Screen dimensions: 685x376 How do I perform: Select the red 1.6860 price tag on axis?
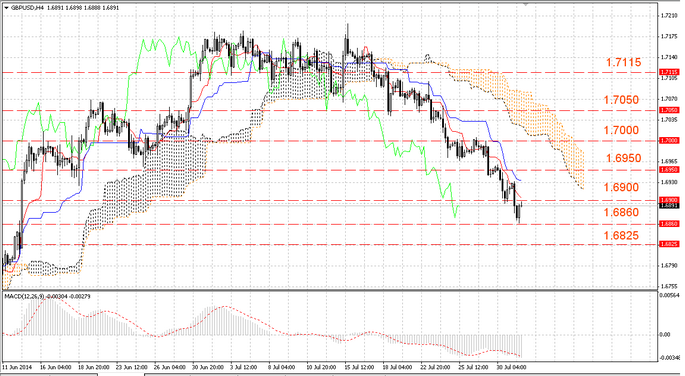pos(669,224)
